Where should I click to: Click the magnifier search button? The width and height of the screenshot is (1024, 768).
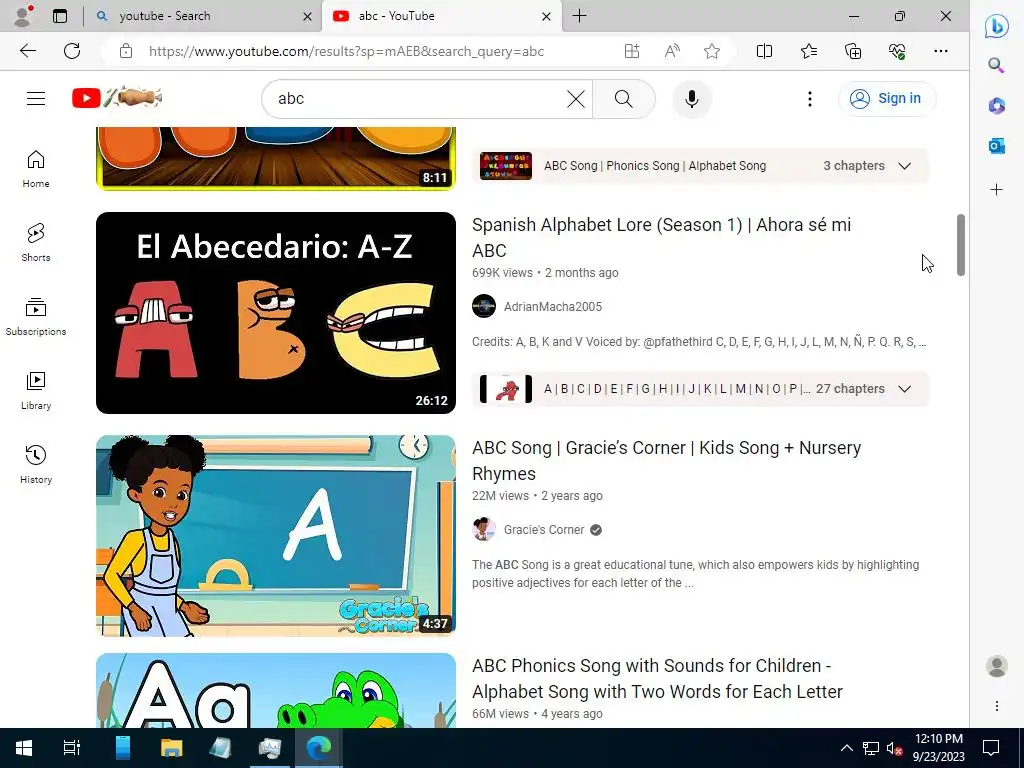[624, 99]
